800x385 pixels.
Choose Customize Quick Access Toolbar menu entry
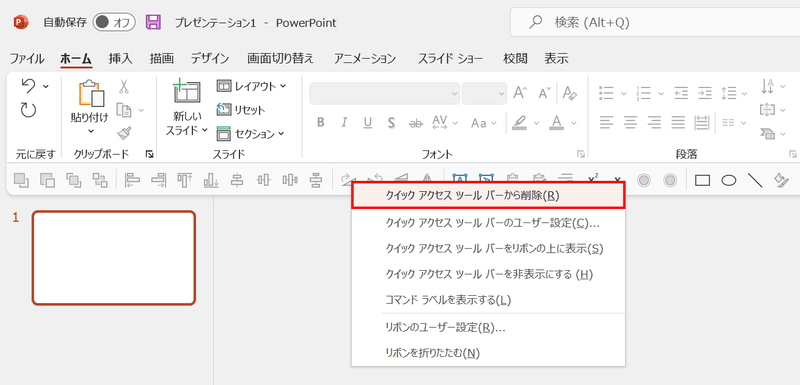(x=488, y=223)
